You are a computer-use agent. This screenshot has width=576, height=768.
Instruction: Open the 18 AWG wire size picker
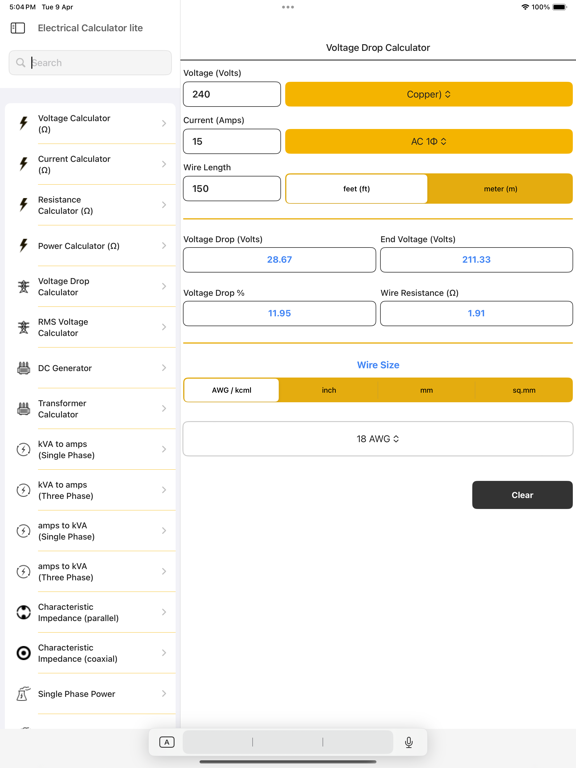pos(378,439)
